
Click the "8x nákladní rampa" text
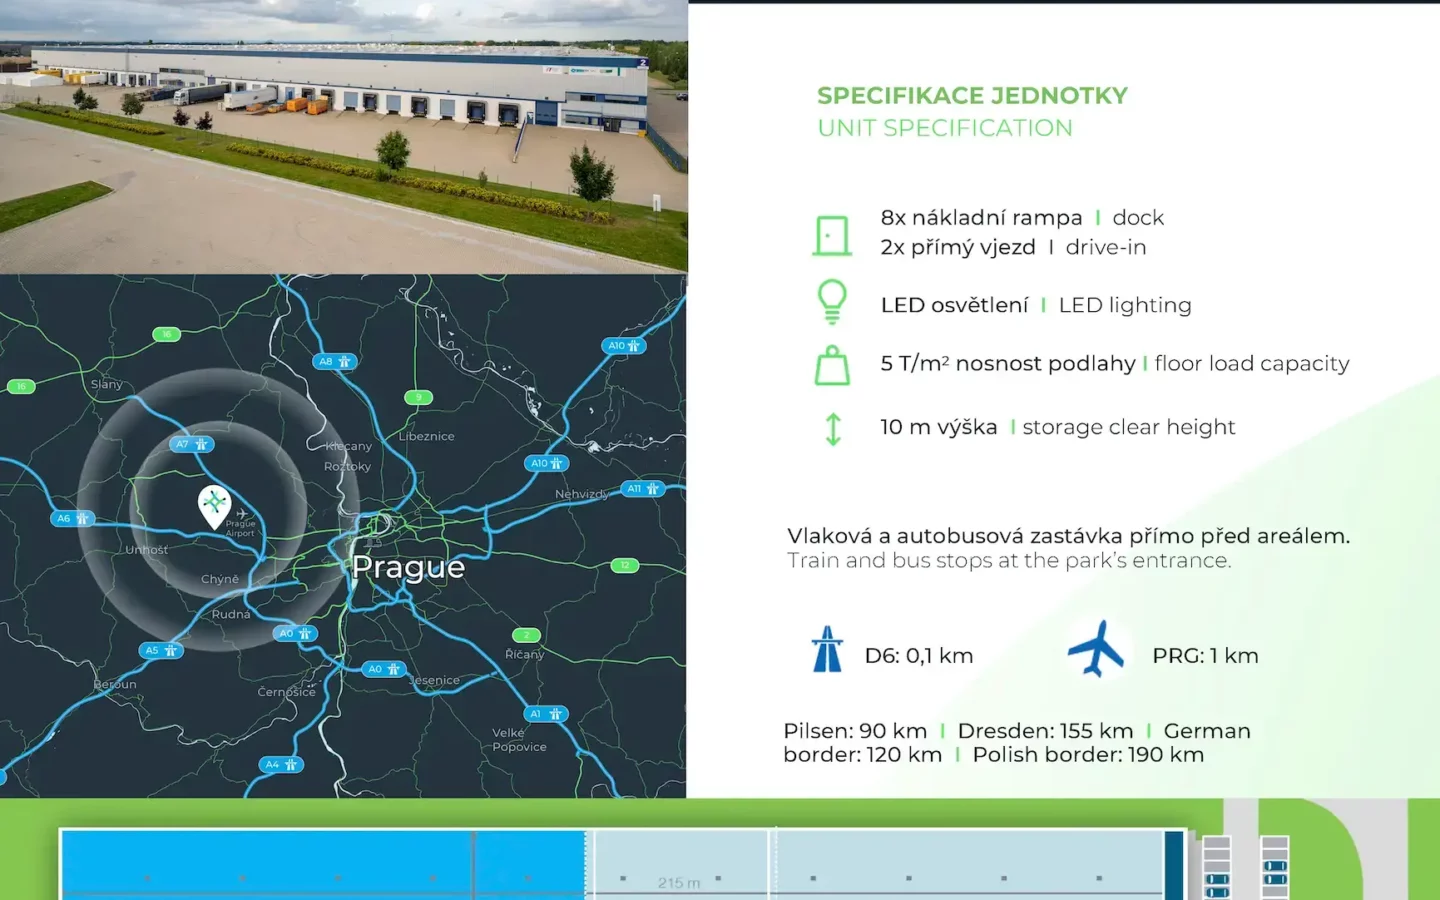click(x=981, y=218)
